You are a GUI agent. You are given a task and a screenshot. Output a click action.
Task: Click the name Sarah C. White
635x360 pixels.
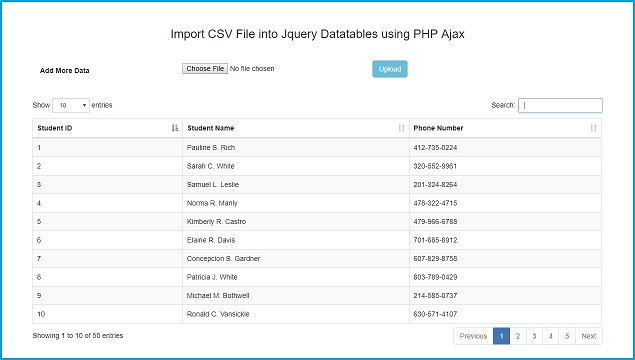point(211,166)
